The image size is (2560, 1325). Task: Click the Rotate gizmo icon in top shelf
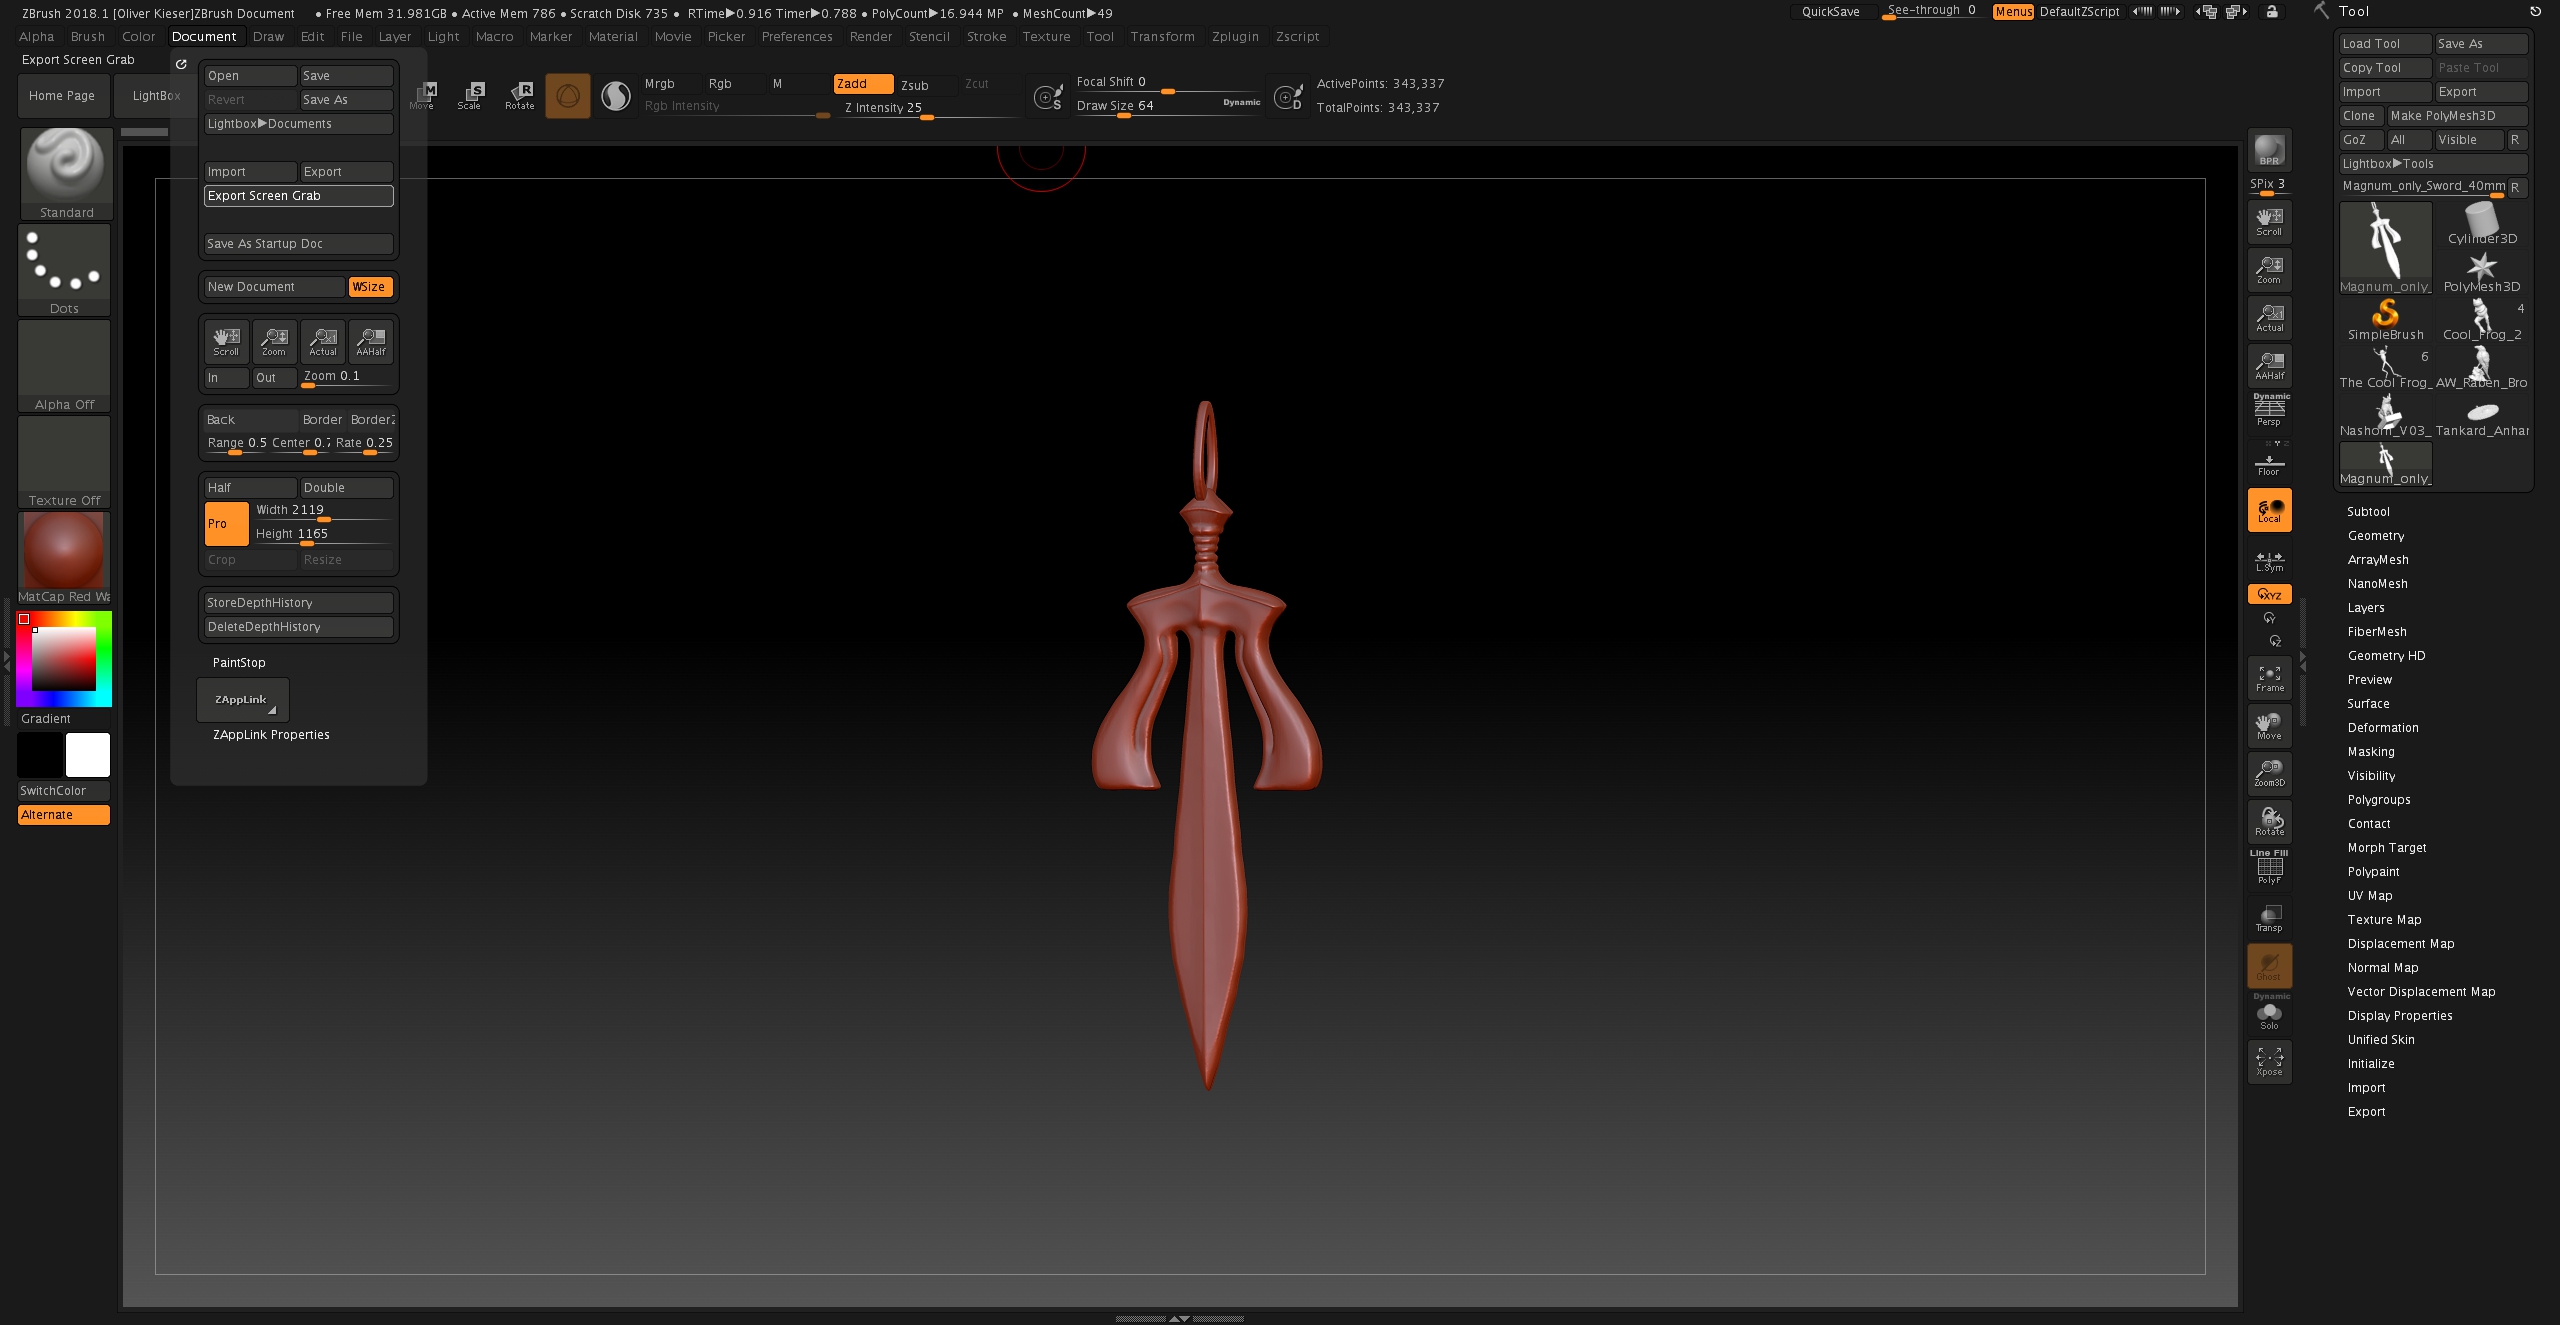point(520,96)
